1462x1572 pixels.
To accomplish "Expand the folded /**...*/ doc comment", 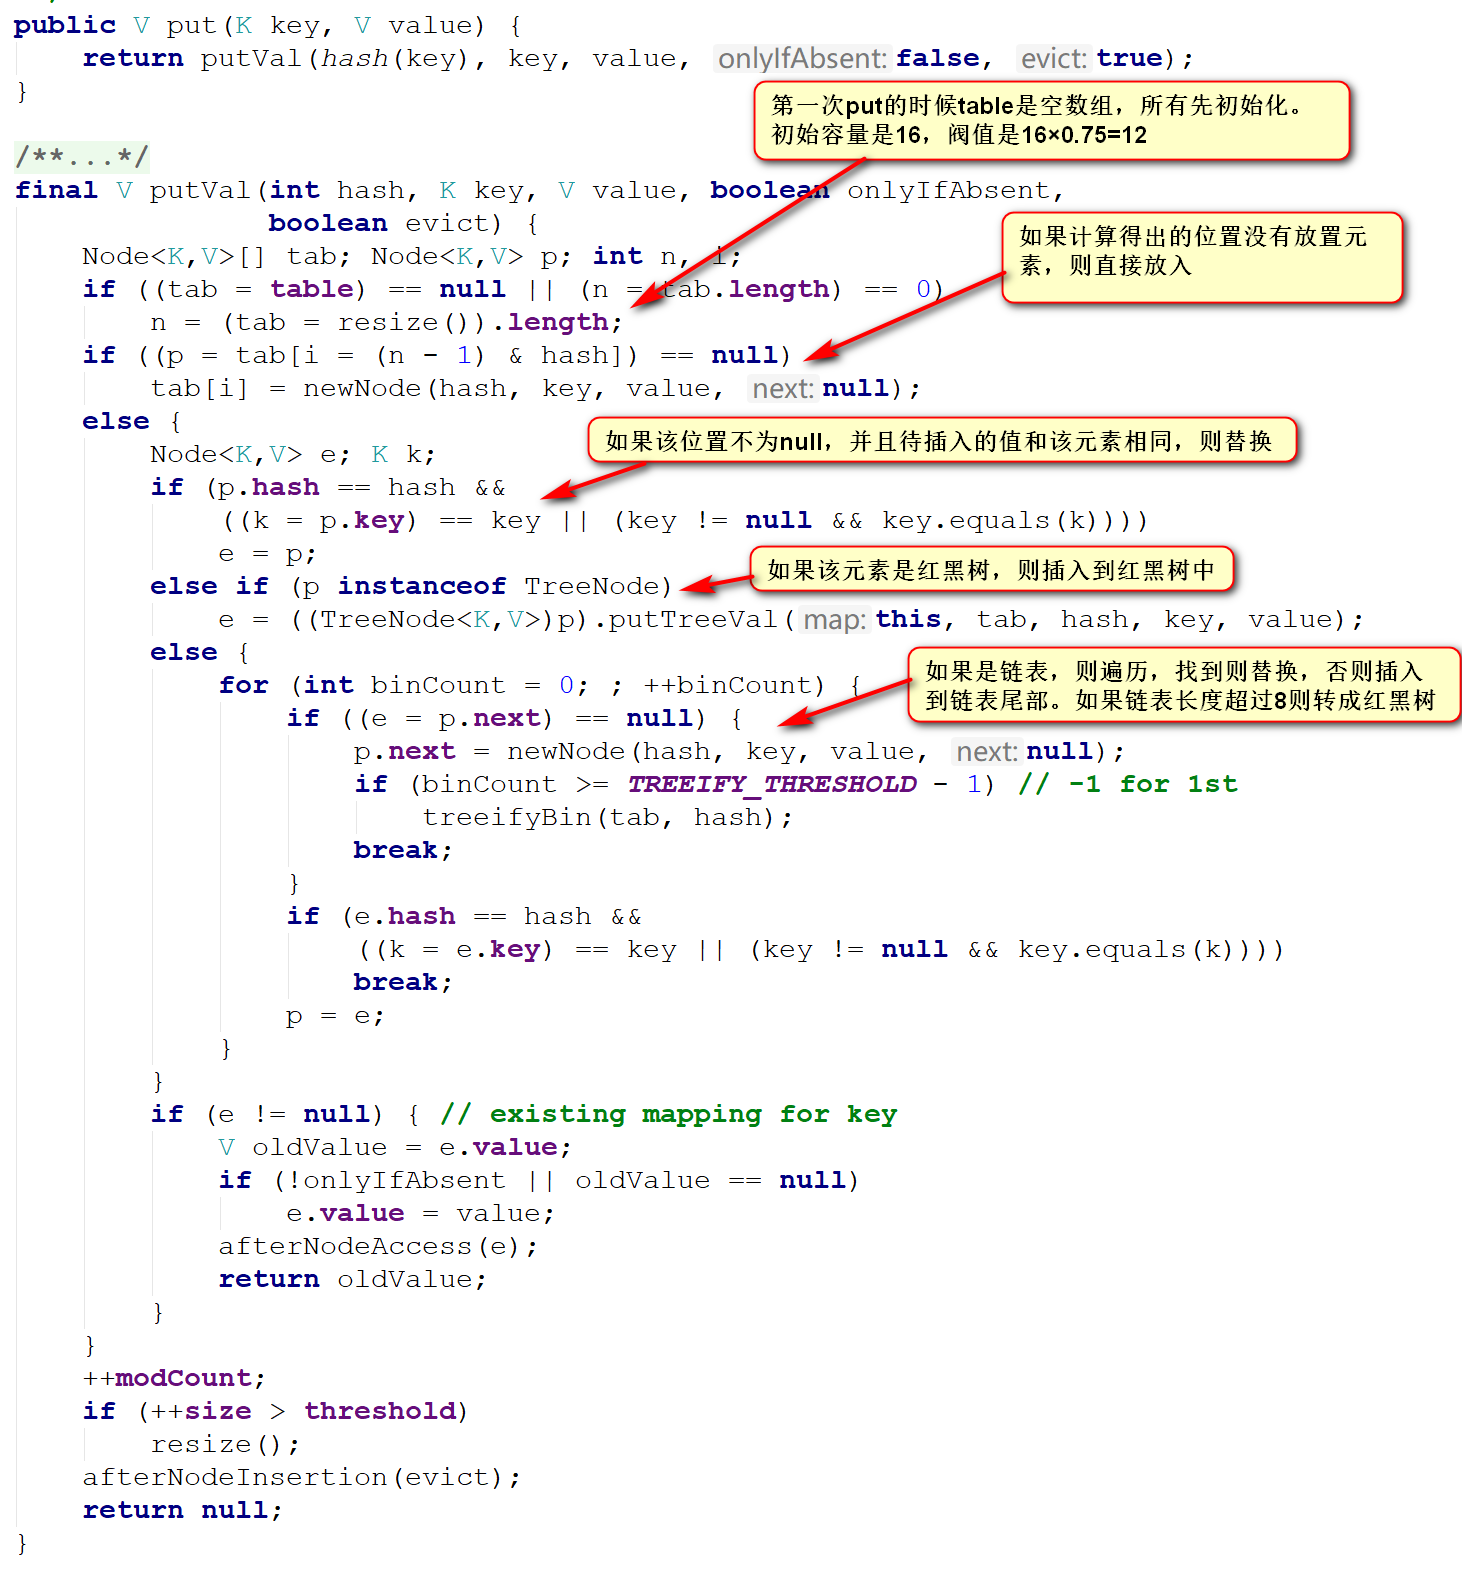I will pyautogui.click(x=82, y=157).
